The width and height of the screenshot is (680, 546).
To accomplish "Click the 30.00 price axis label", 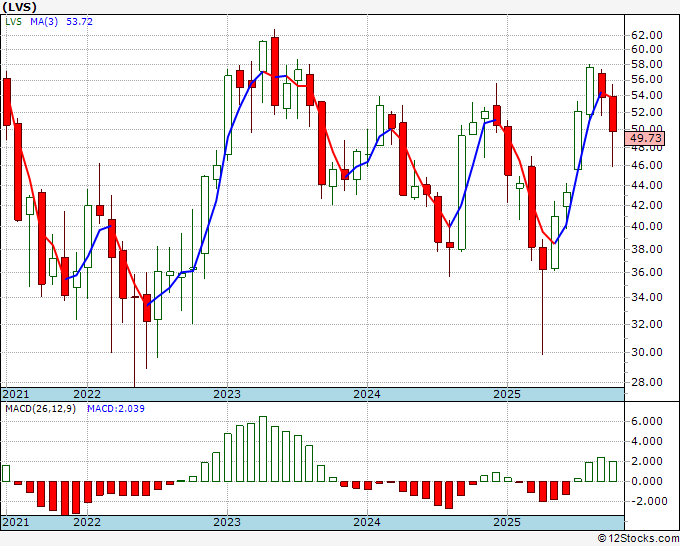I will (647, 352).
